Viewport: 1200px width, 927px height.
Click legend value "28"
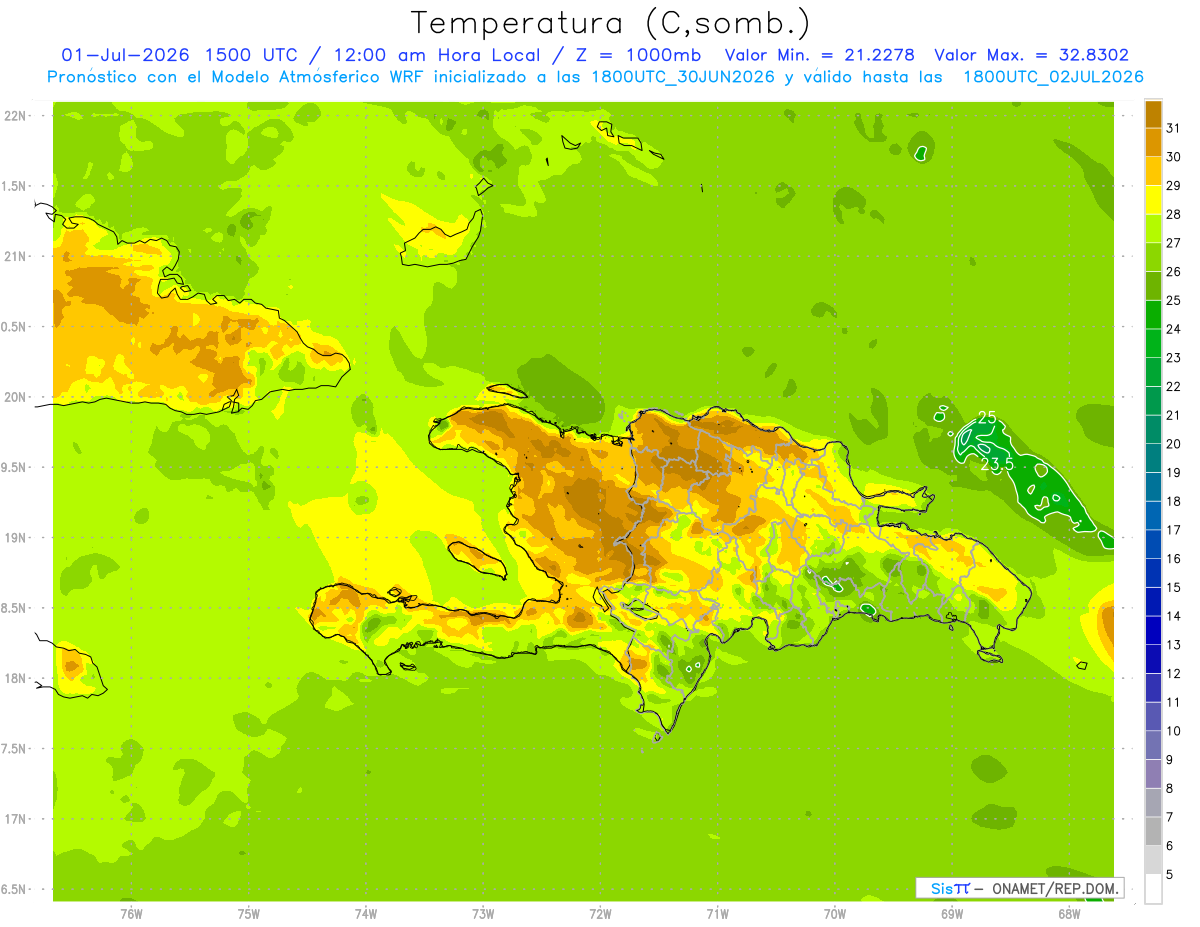click(1173, 214)
